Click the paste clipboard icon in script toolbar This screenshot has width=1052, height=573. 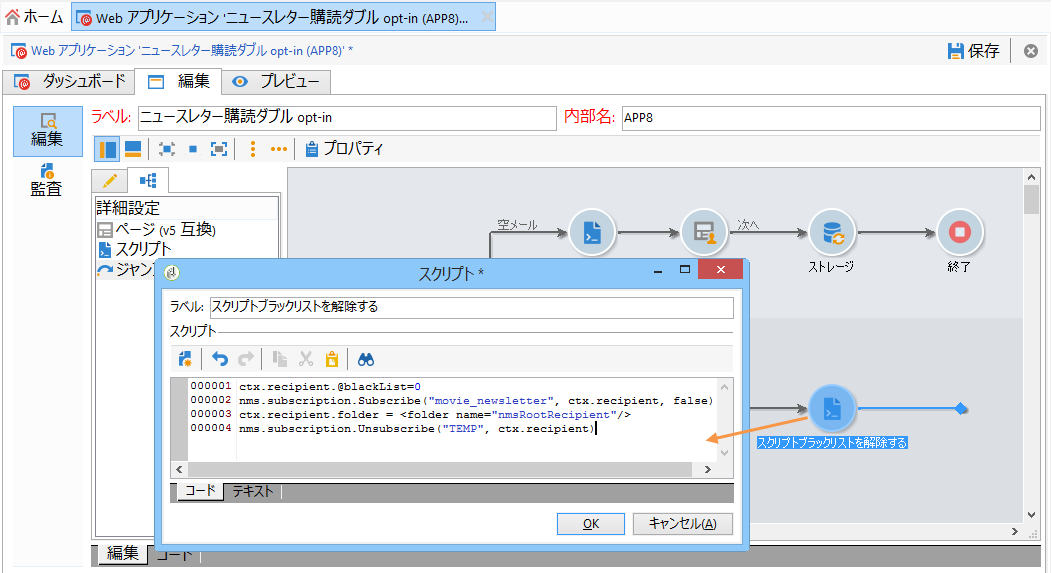[x=331, y=360]
